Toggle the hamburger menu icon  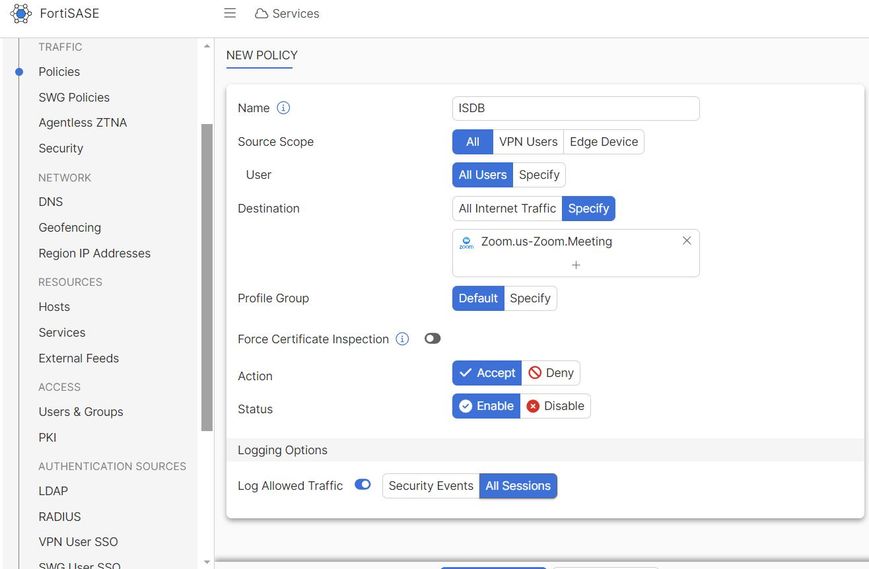coord(230,13)
